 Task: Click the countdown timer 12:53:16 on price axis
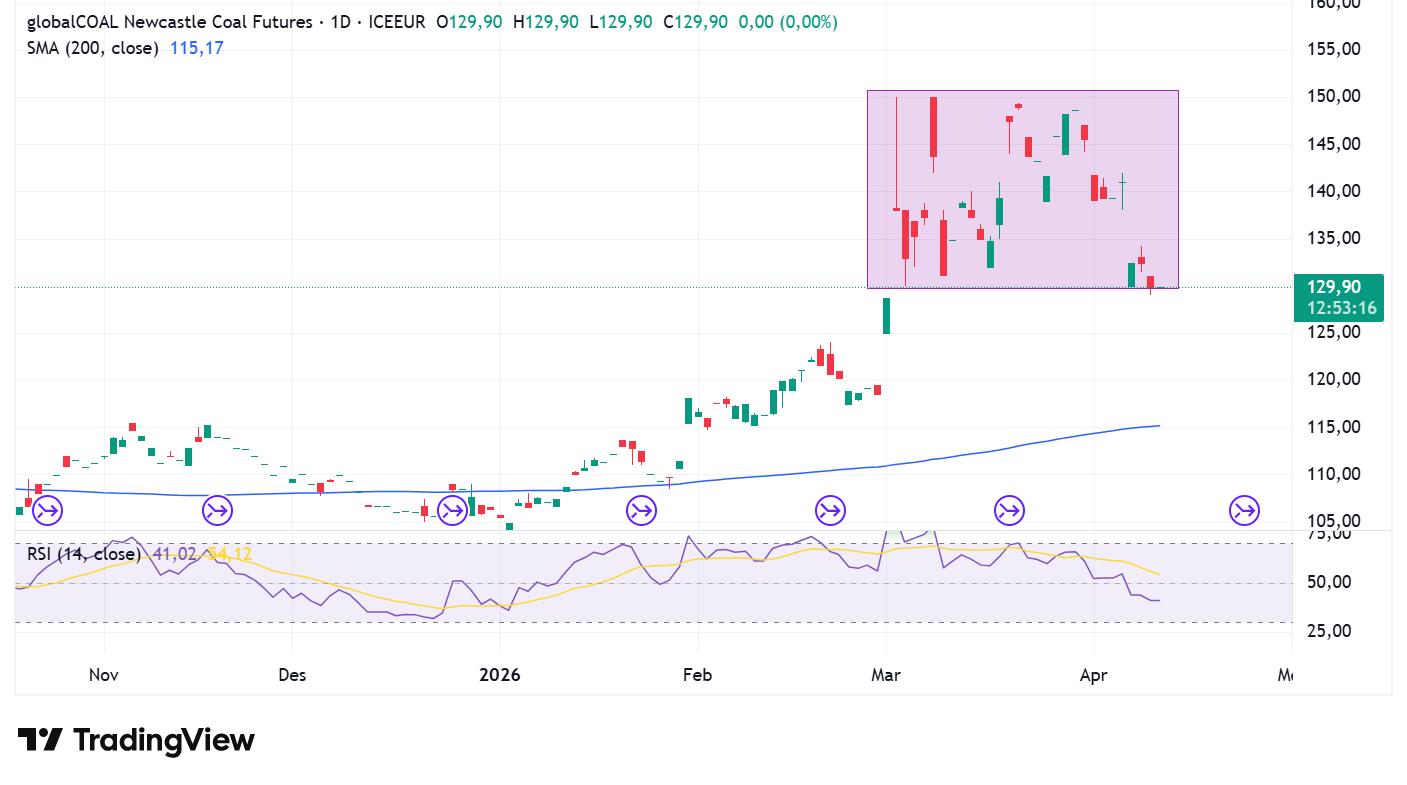[1341, 308]
